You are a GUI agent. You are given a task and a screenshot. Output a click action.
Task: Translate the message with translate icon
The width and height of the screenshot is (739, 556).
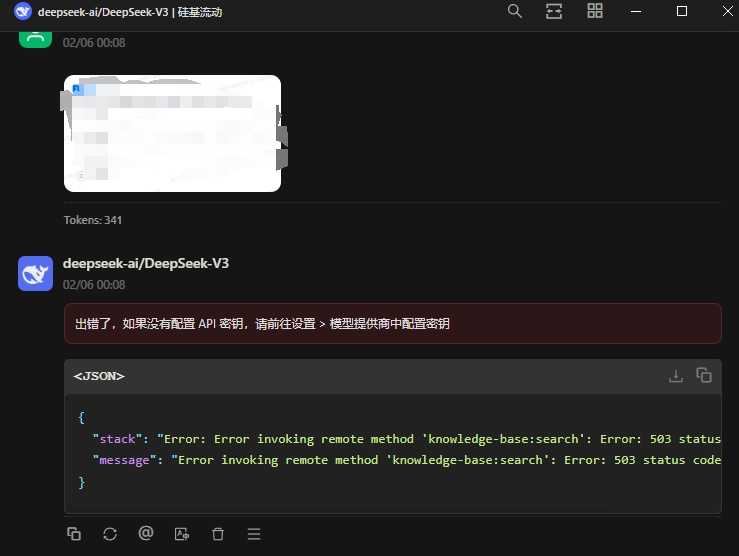(x=182, y=534)
